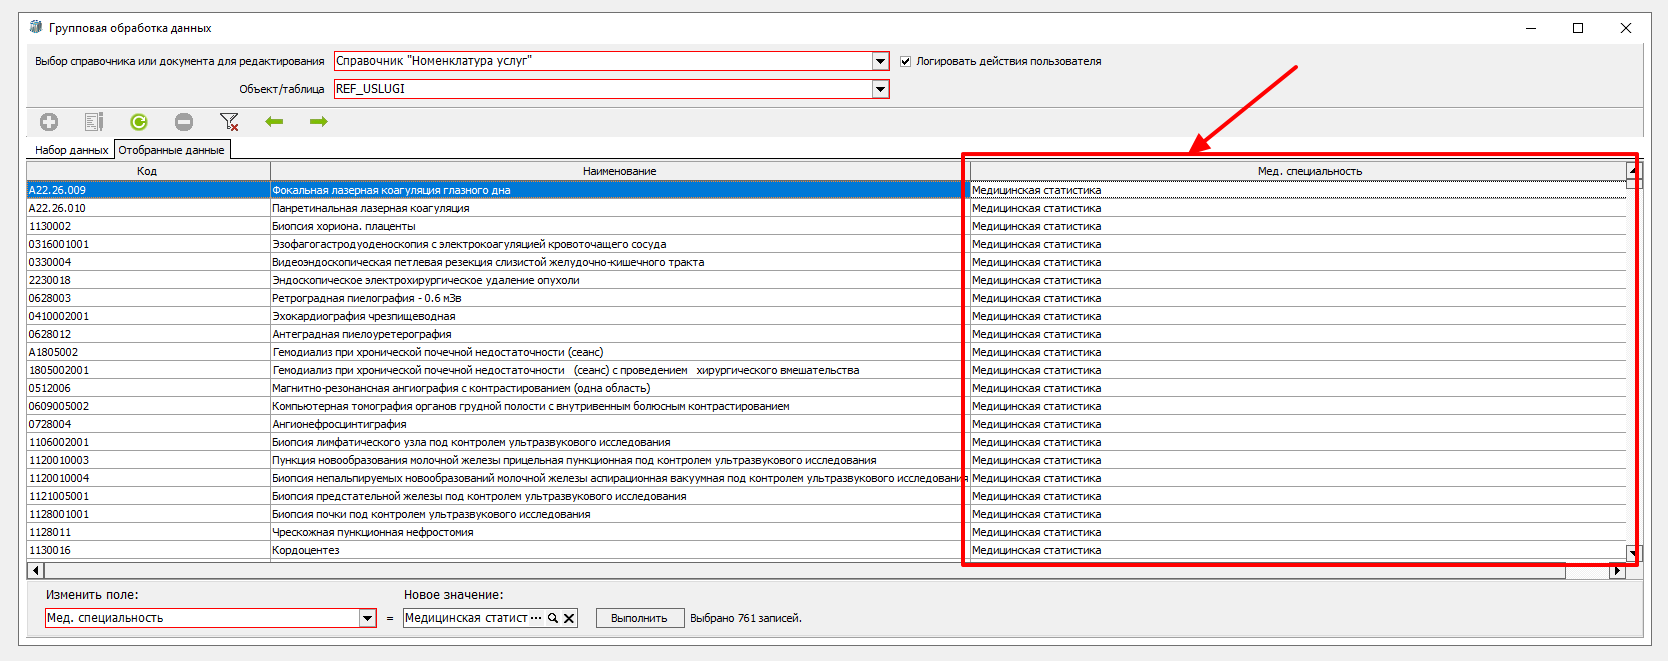The height and width of the screenshot is (661, 1668).
Task: Click the vertical scrollbar up arrow
Action: point(1633,170)
